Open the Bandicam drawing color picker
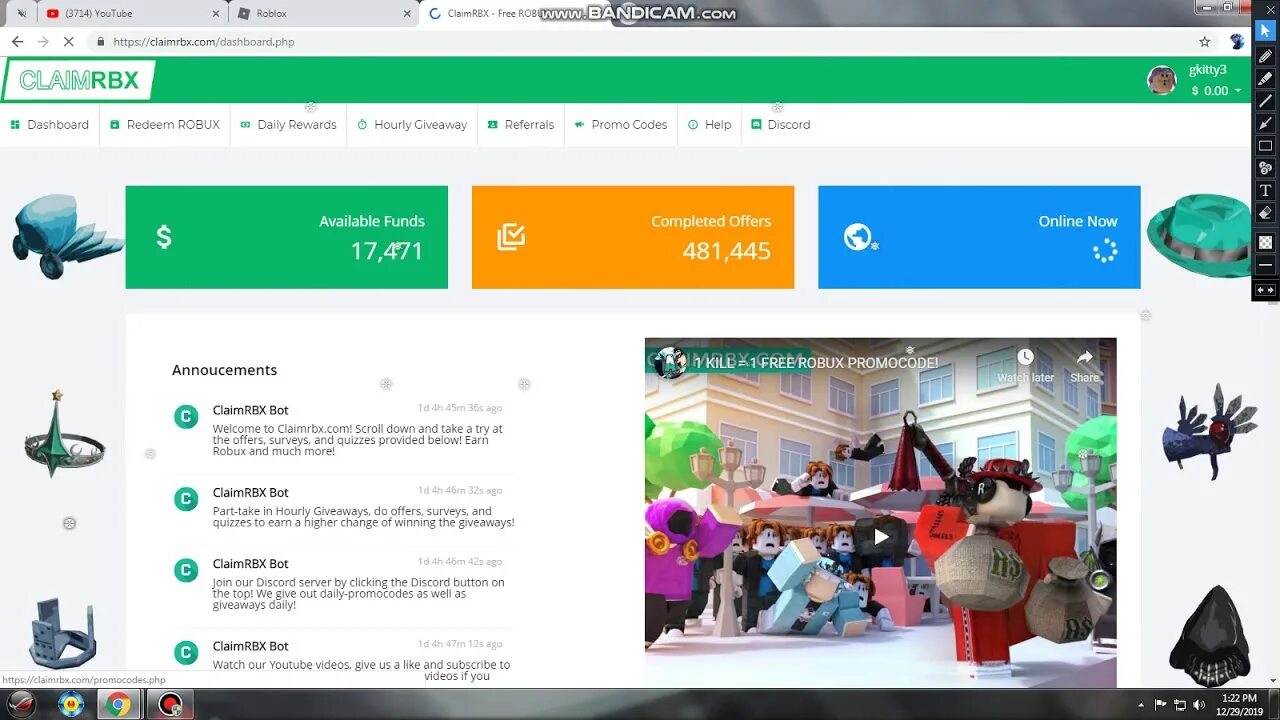The width and height of the screenshot is (1280, 720). 1265,242
